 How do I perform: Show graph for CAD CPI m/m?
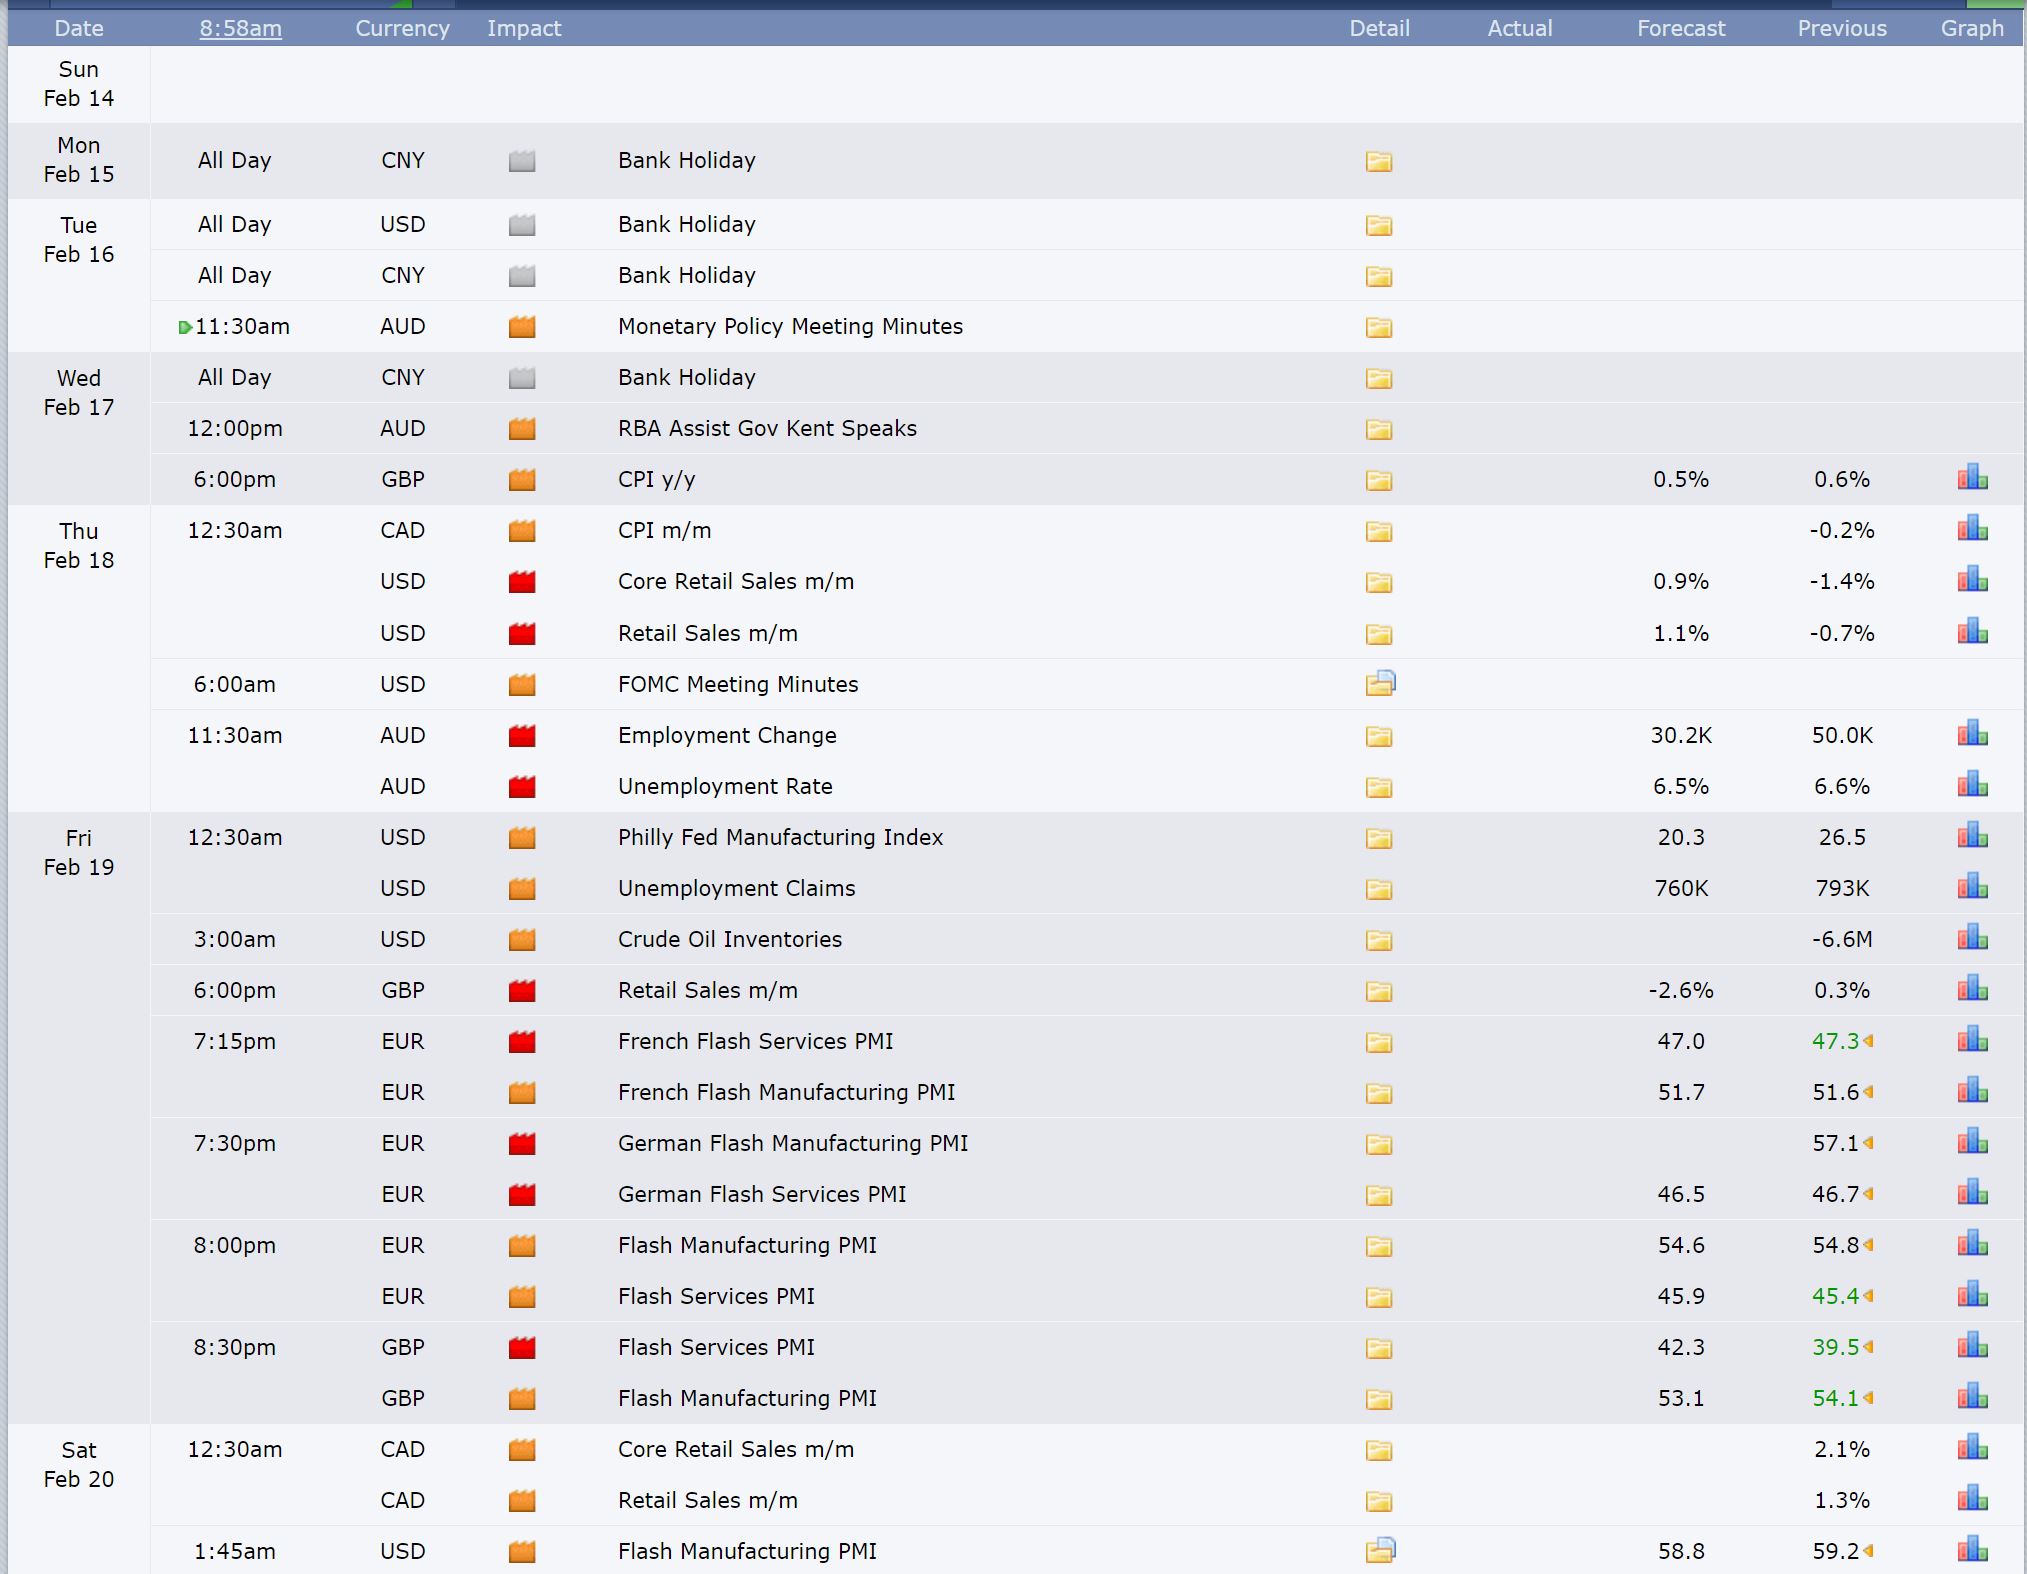(1972, 528)
